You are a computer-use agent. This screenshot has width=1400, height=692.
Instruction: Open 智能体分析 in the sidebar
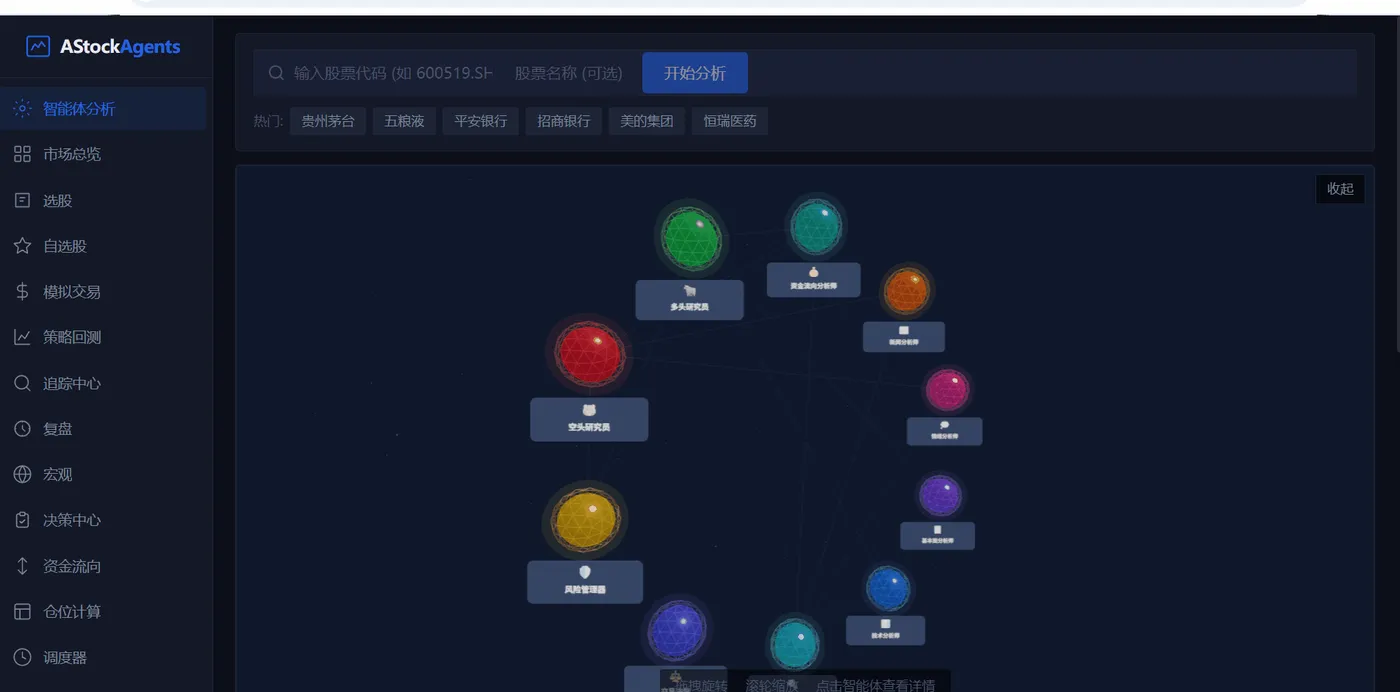point(104,108)
